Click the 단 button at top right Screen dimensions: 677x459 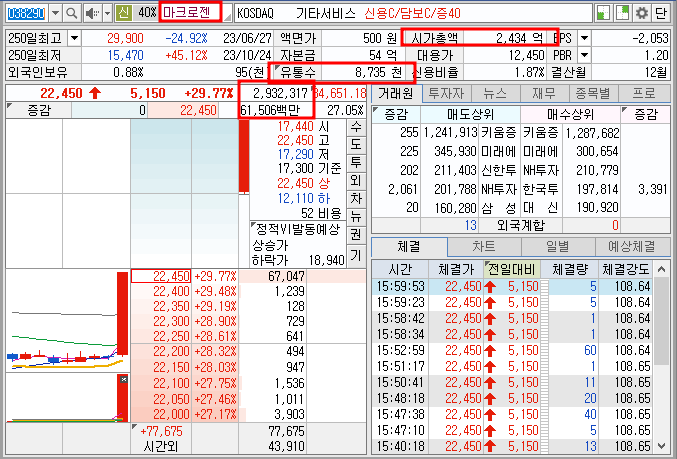click(x=661, y=13)
